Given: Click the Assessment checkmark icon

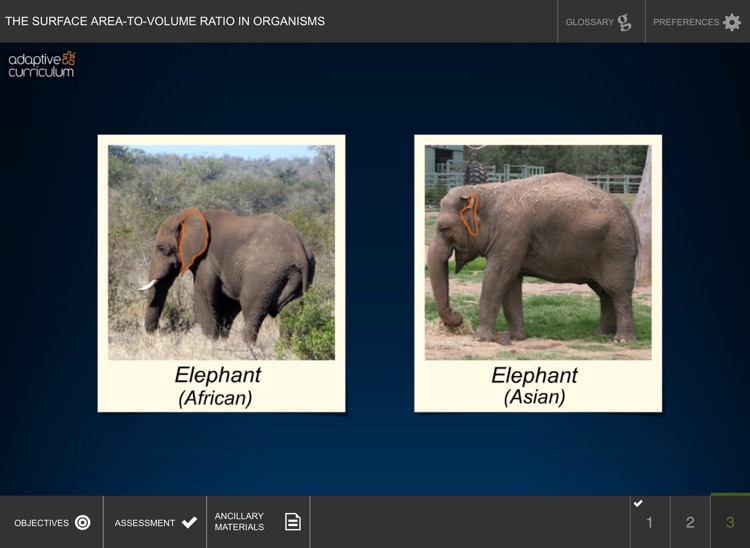Looking at the screenshot, I should [189, 522].
